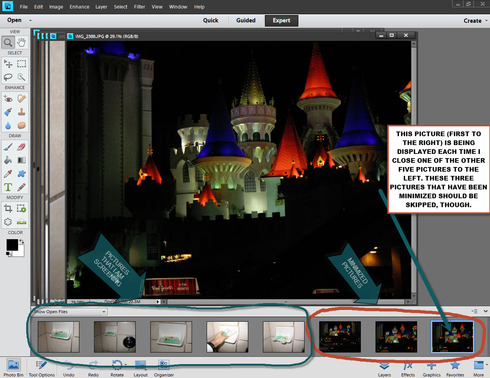Image resolution: width=490 pixels, height=378 pixels.
Task: Select the Paint Bucket tool
Action: 8,160
